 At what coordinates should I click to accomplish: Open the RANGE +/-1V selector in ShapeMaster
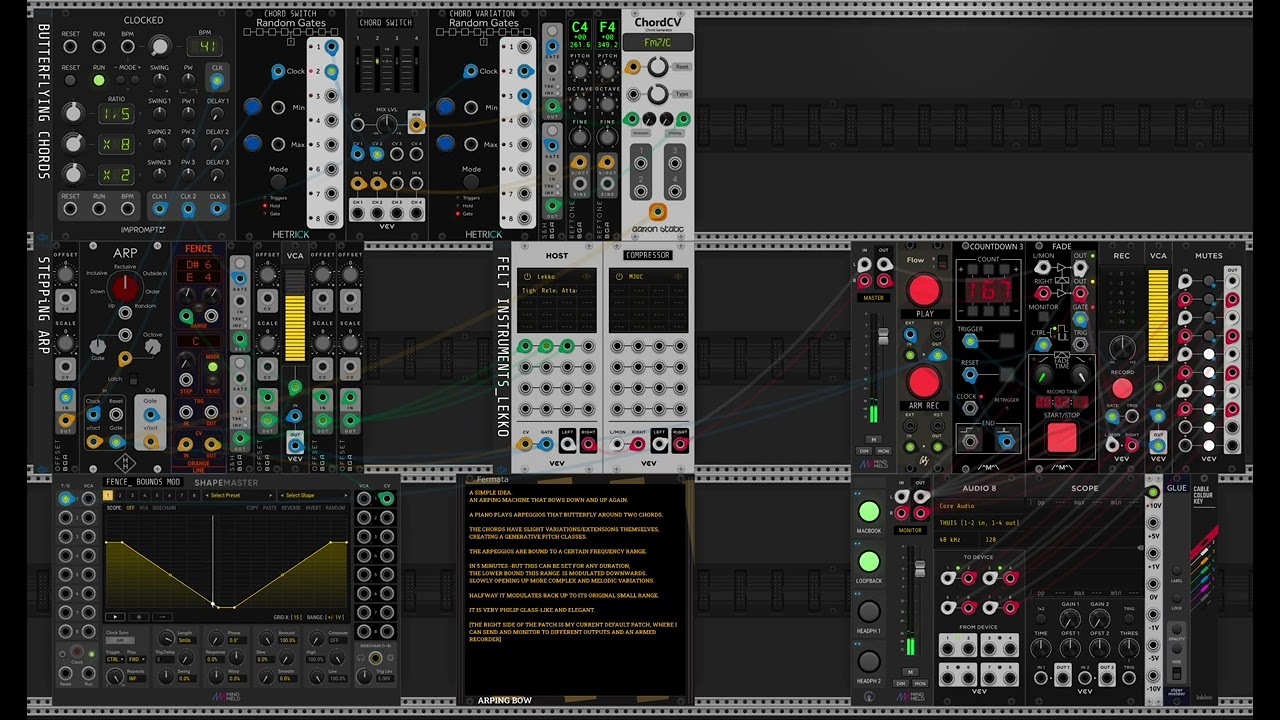click(327, 618)
